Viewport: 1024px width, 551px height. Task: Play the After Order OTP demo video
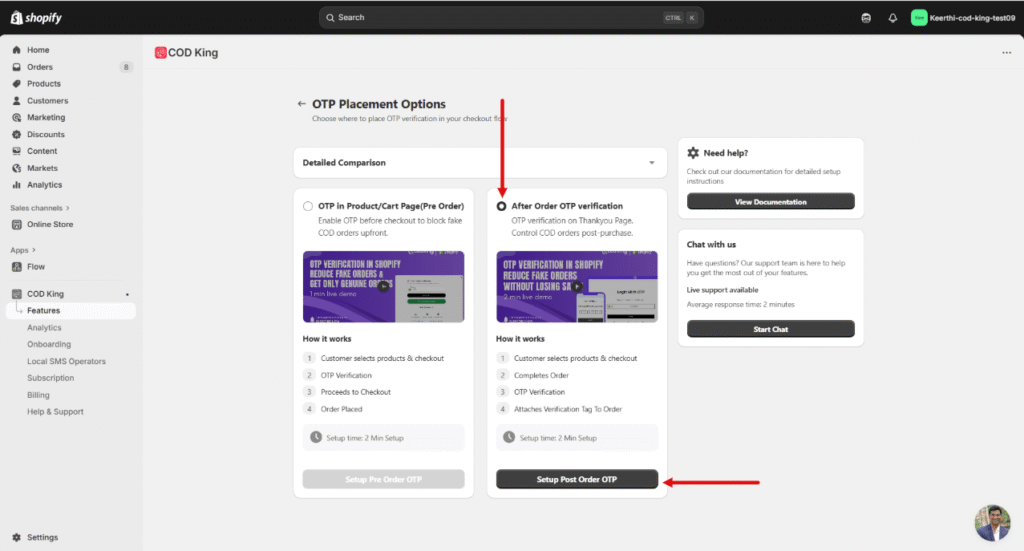click(577, 286)
